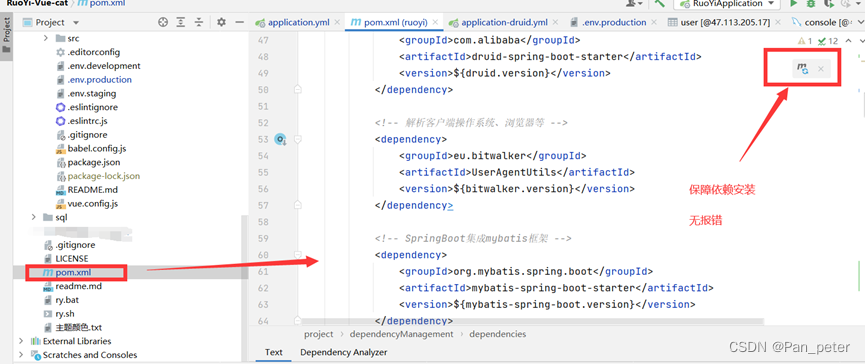
Task: Click RuoYi-Vue-cat in the navigation bar
Action: [x=37, y=3]
